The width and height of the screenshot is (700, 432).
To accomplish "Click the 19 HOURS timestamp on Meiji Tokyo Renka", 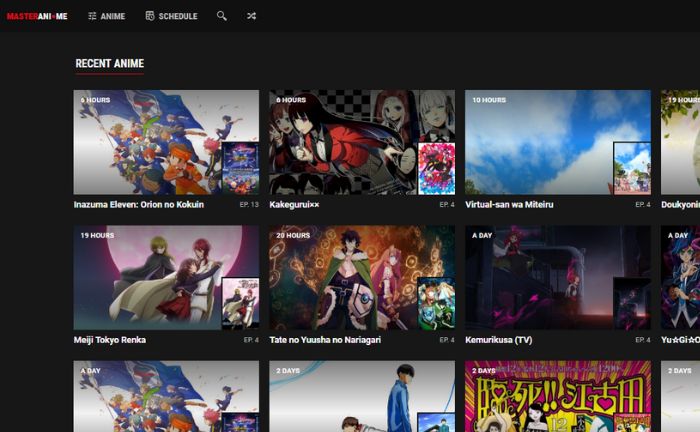I will (97, 235).
